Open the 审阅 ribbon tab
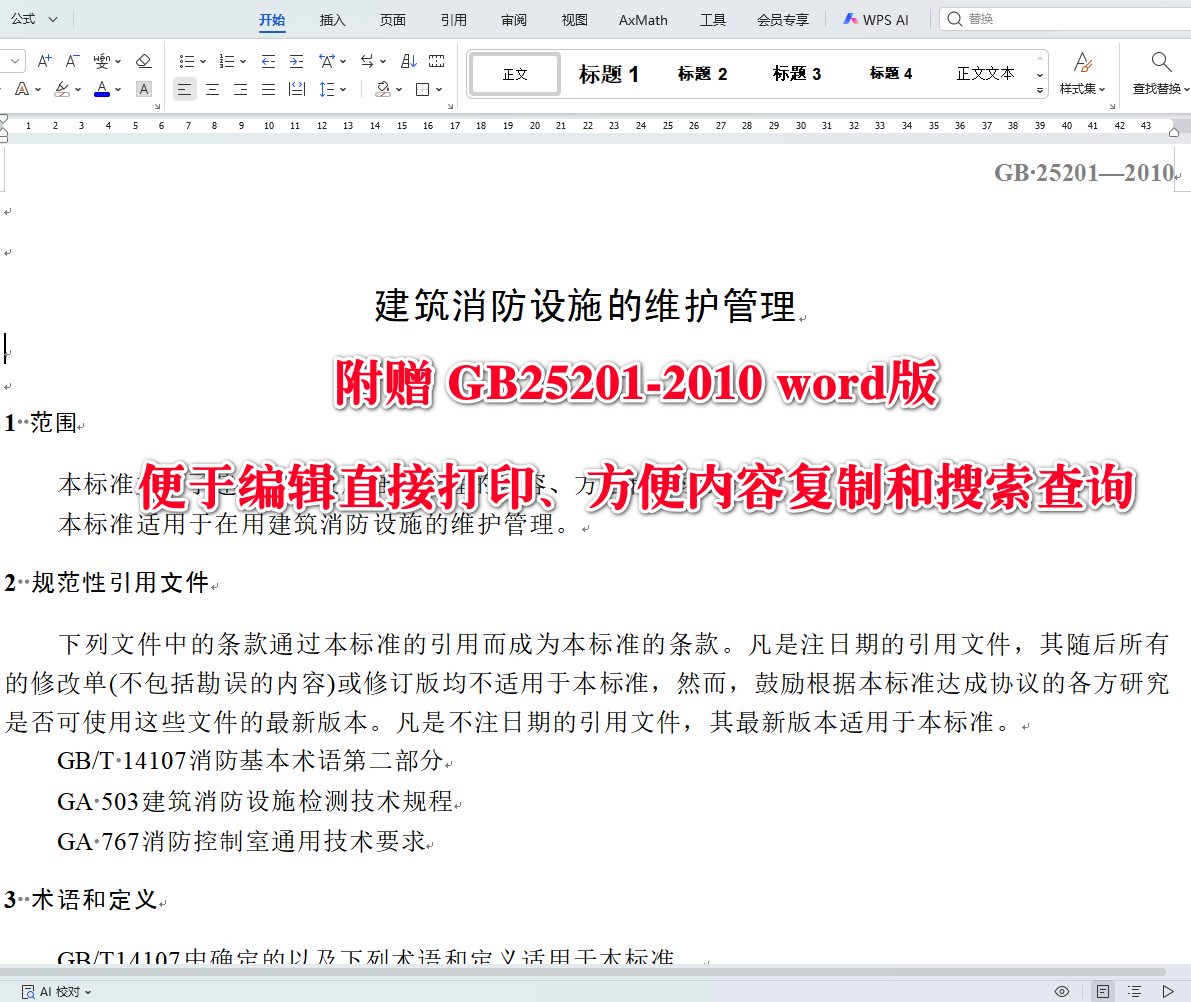 [x=512, y=19]
